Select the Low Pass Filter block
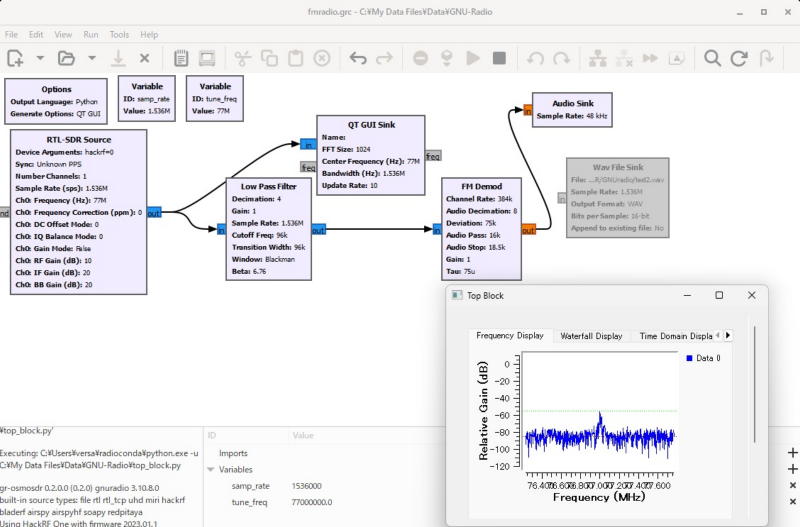Screen dimensions: 800x527 [269, 229]
